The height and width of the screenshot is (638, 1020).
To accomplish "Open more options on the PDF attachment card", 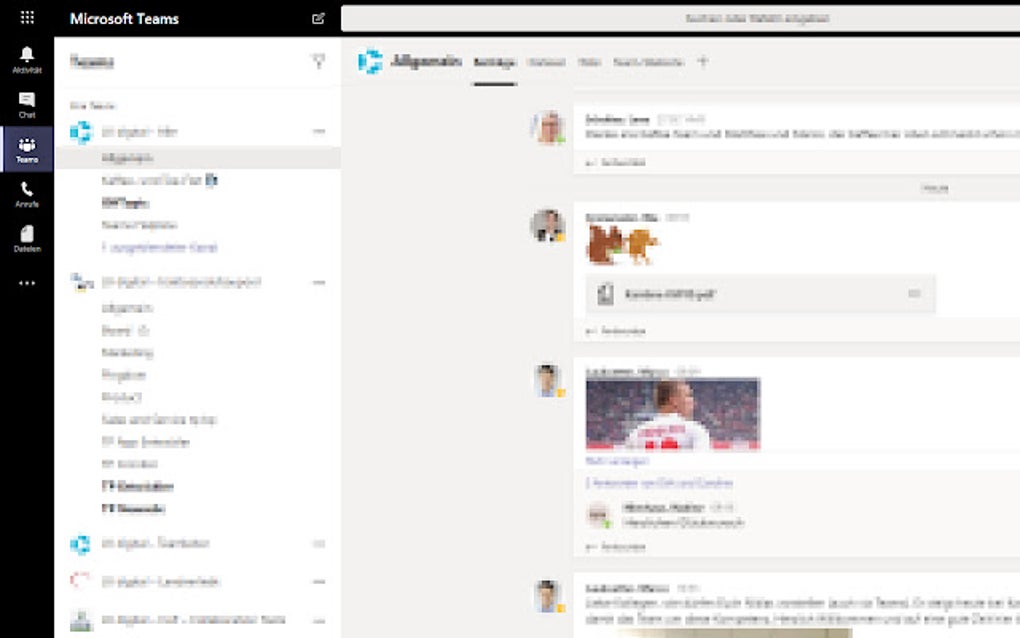I will [912, 295].
